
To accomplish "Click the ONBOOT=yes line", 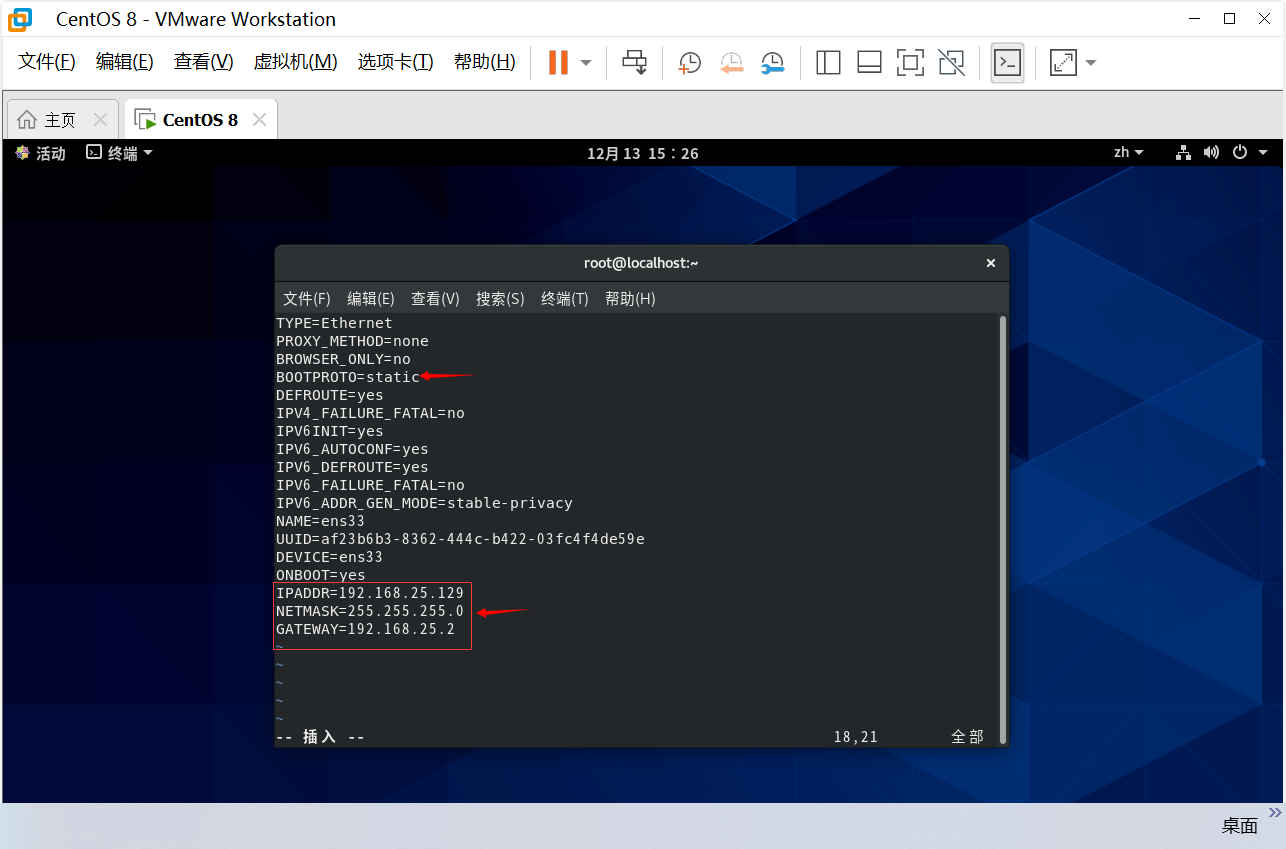I will point(321,575).
